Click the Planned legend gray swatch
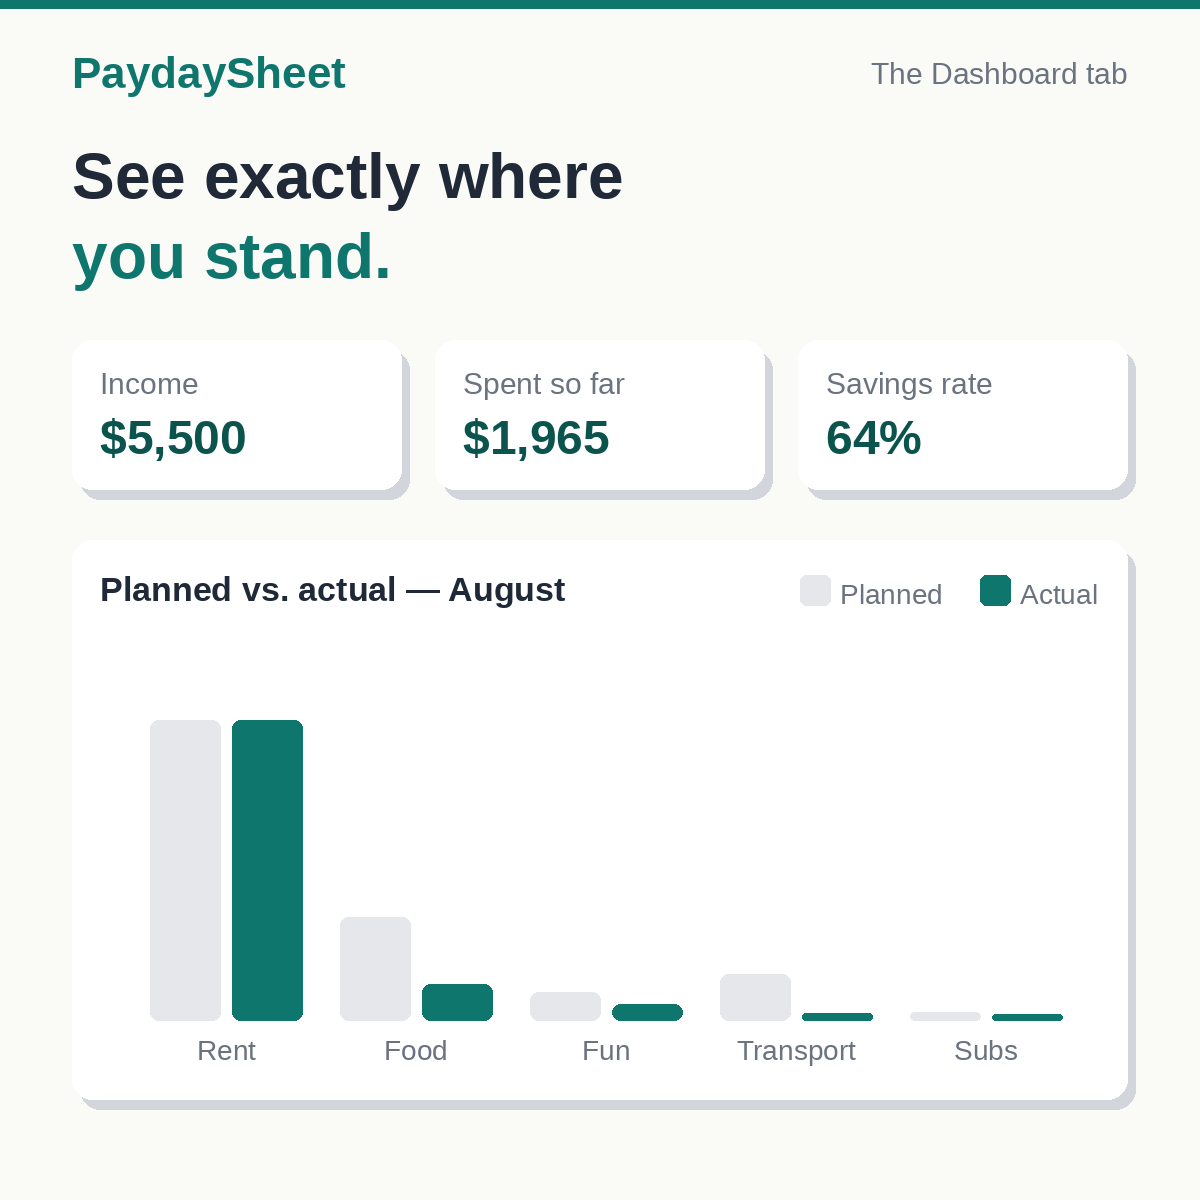The image size is (1200, 1200). click(815, 591)
